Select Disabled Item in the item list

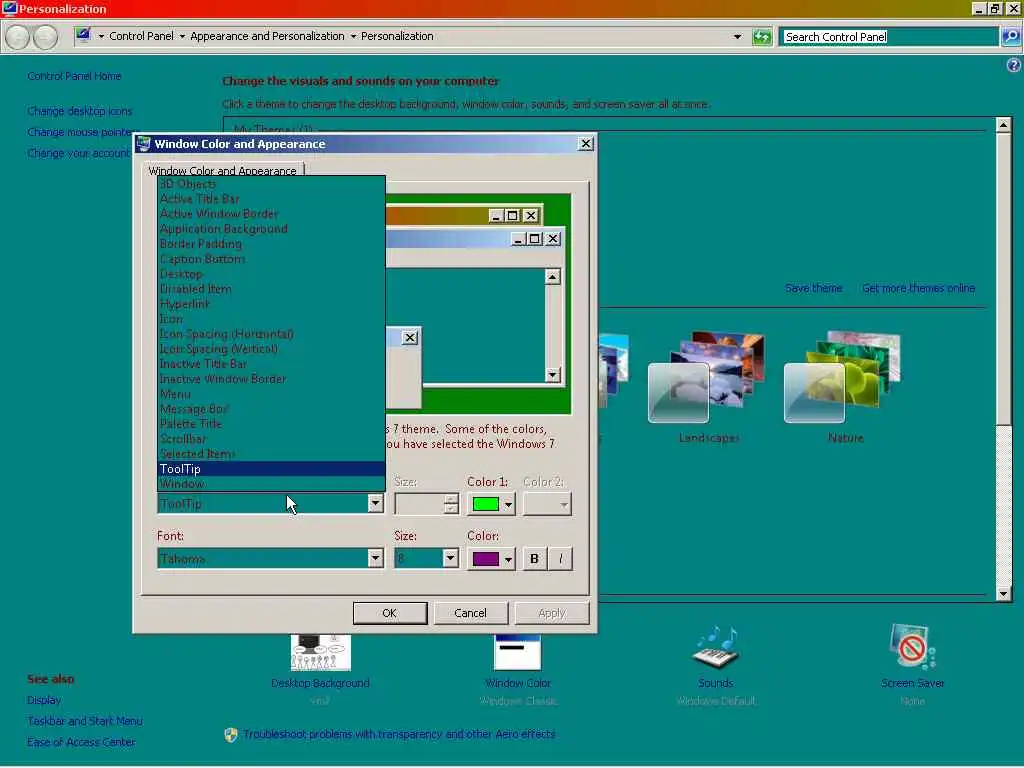(271, 289)
